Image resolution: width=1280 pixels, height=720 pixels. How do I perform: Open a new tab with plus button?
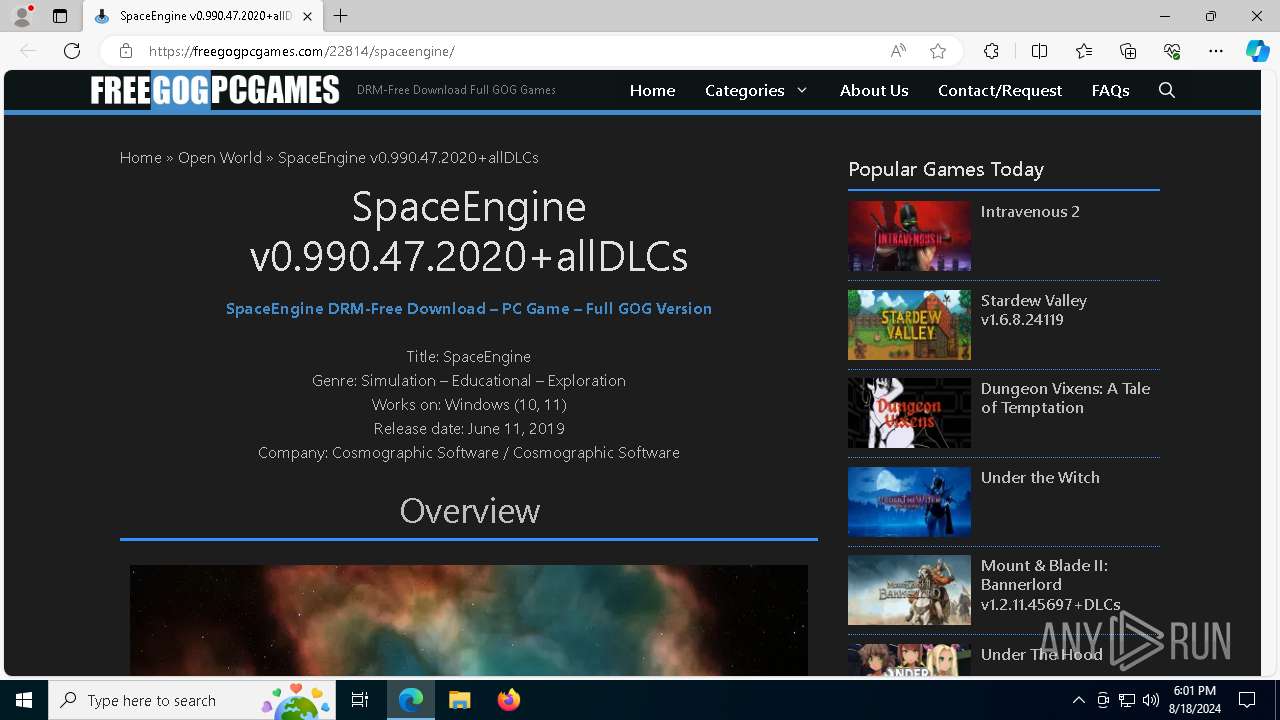341,16
